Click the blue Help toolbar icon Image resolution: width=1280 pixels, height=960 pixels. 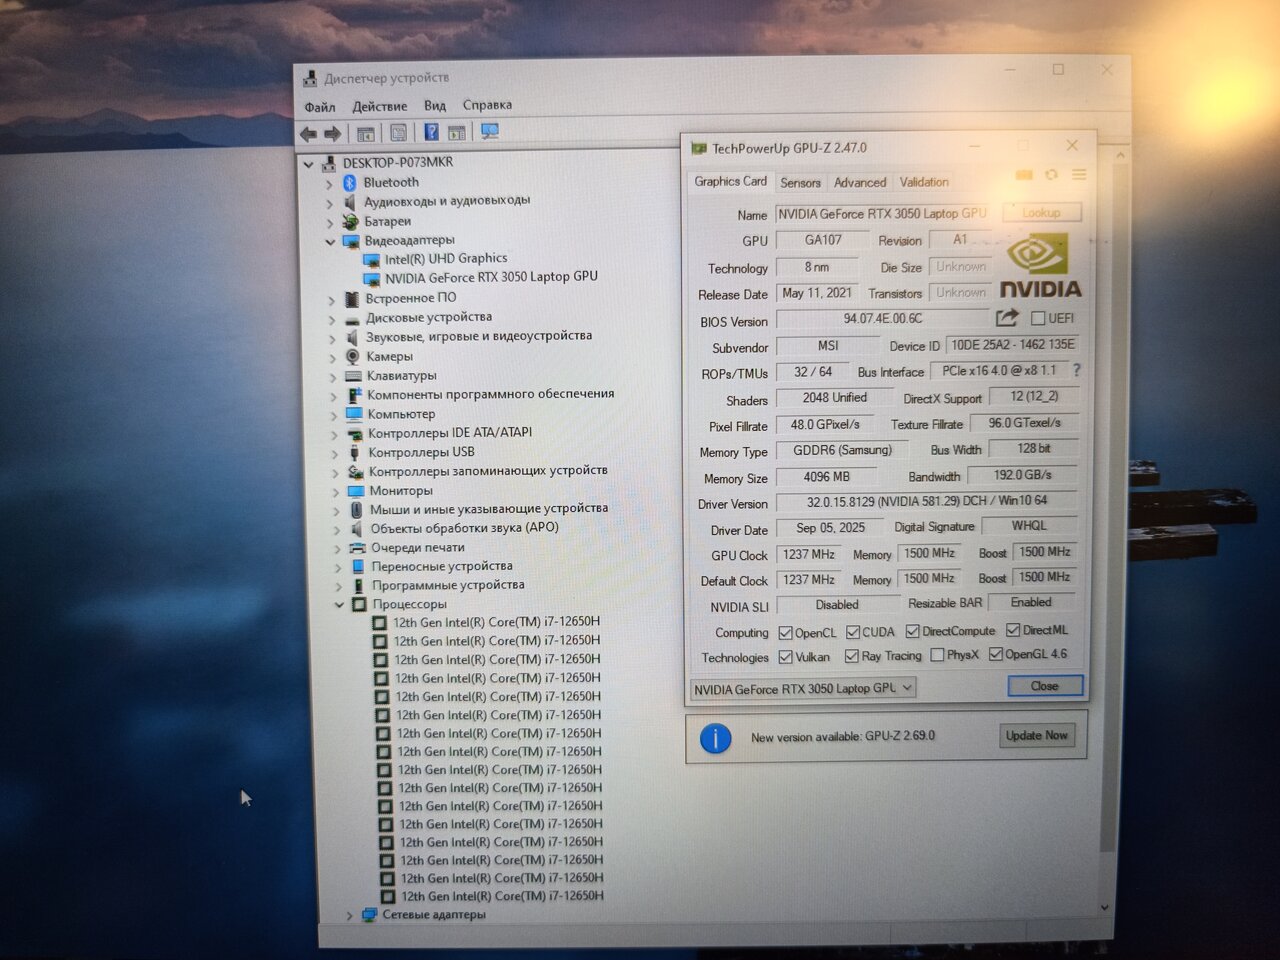[x=431, y=133]
